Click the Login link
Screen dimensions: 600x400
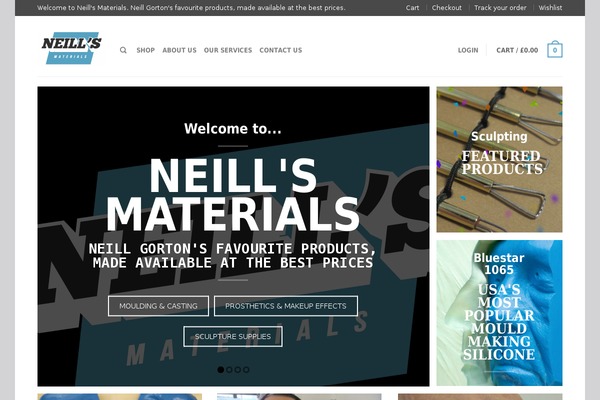(468, 50)
